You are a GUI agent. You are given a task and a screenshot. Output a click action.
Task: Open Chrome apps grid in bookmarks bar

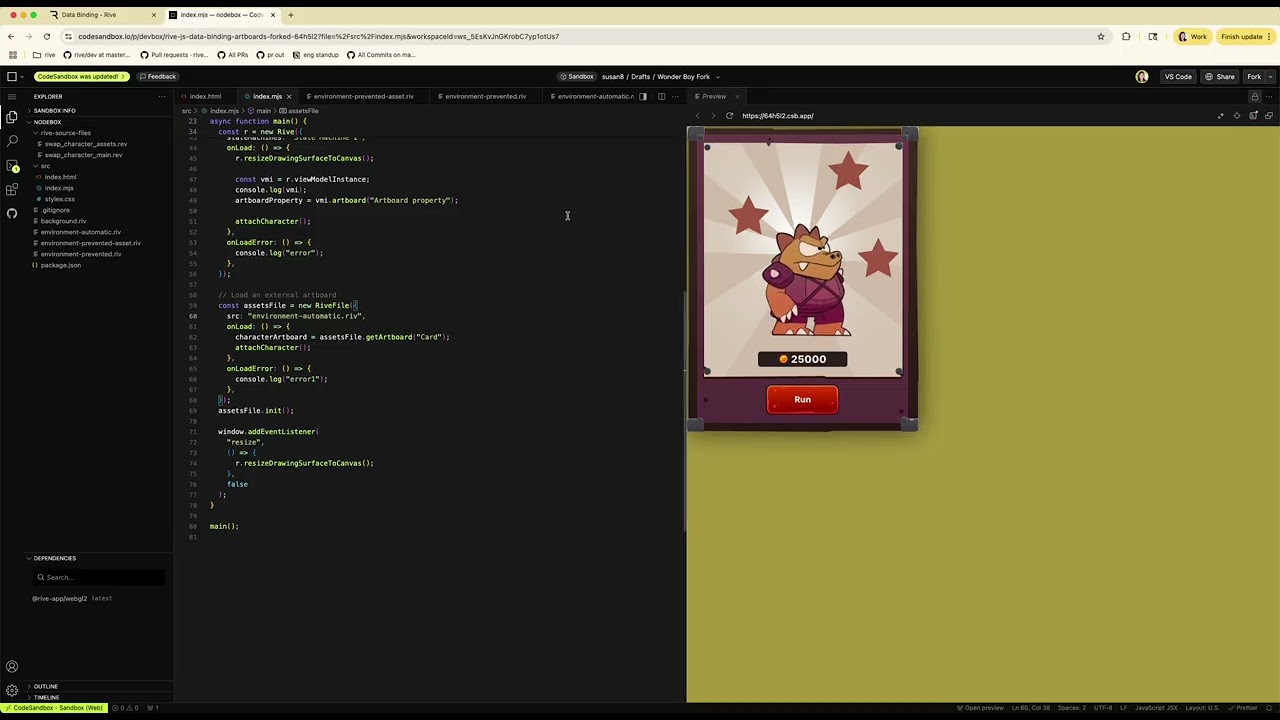coord(12,55)
